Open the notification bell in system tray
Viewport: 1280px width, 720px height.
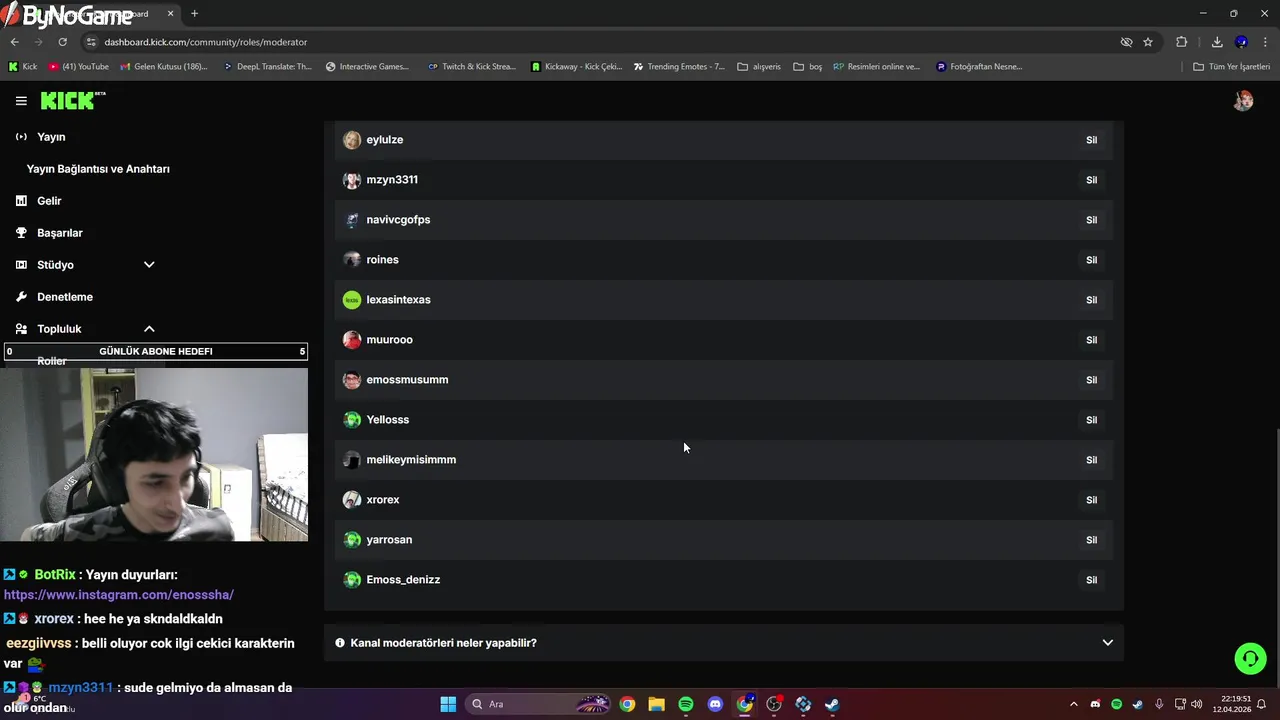[x=1262, y=704]
